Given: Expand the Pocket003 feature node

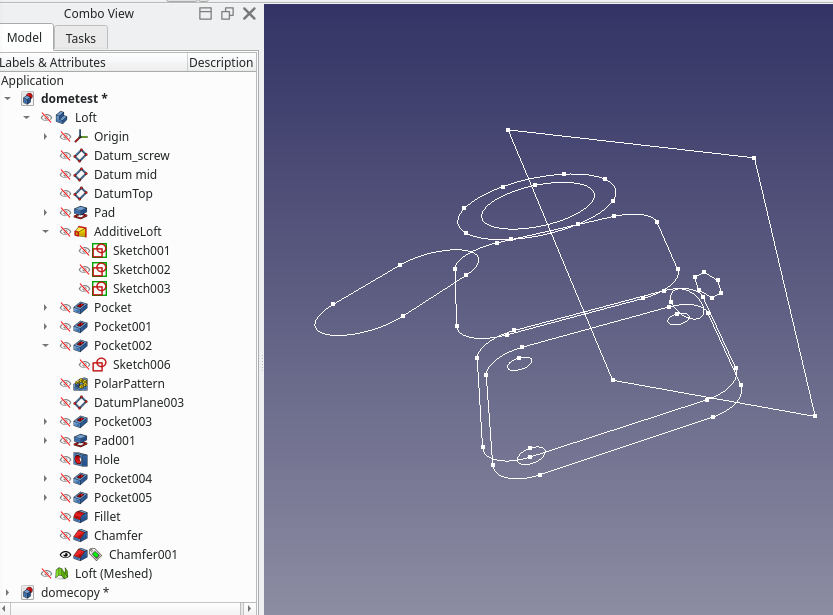Looking at the screenshot, I should click(44, 421).
